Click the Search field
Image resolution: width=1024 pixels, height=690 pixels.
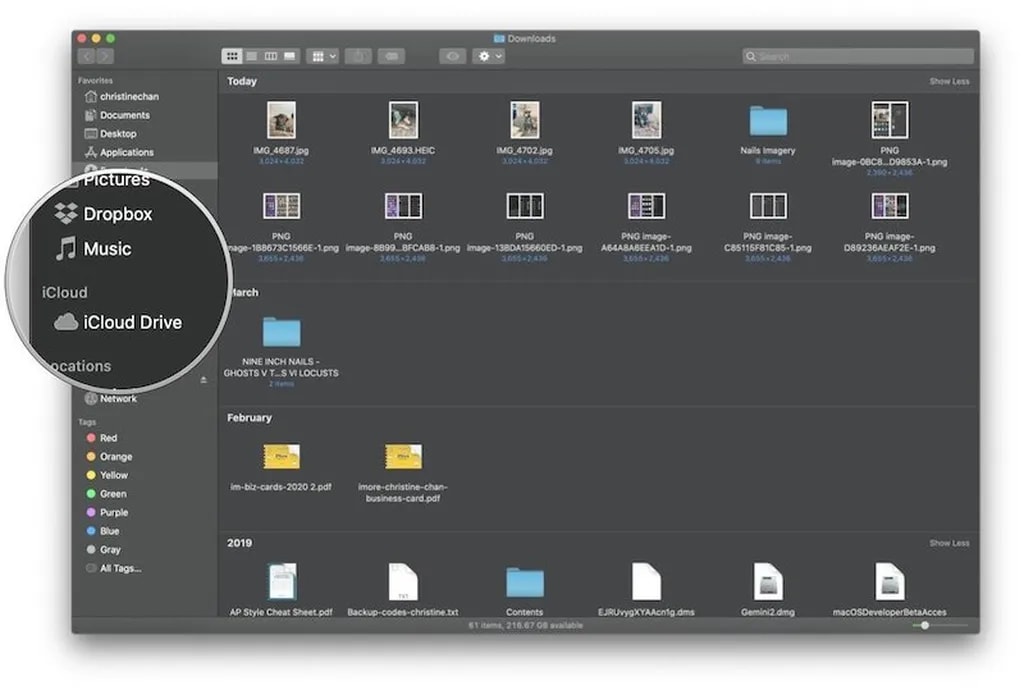point(857,57)
